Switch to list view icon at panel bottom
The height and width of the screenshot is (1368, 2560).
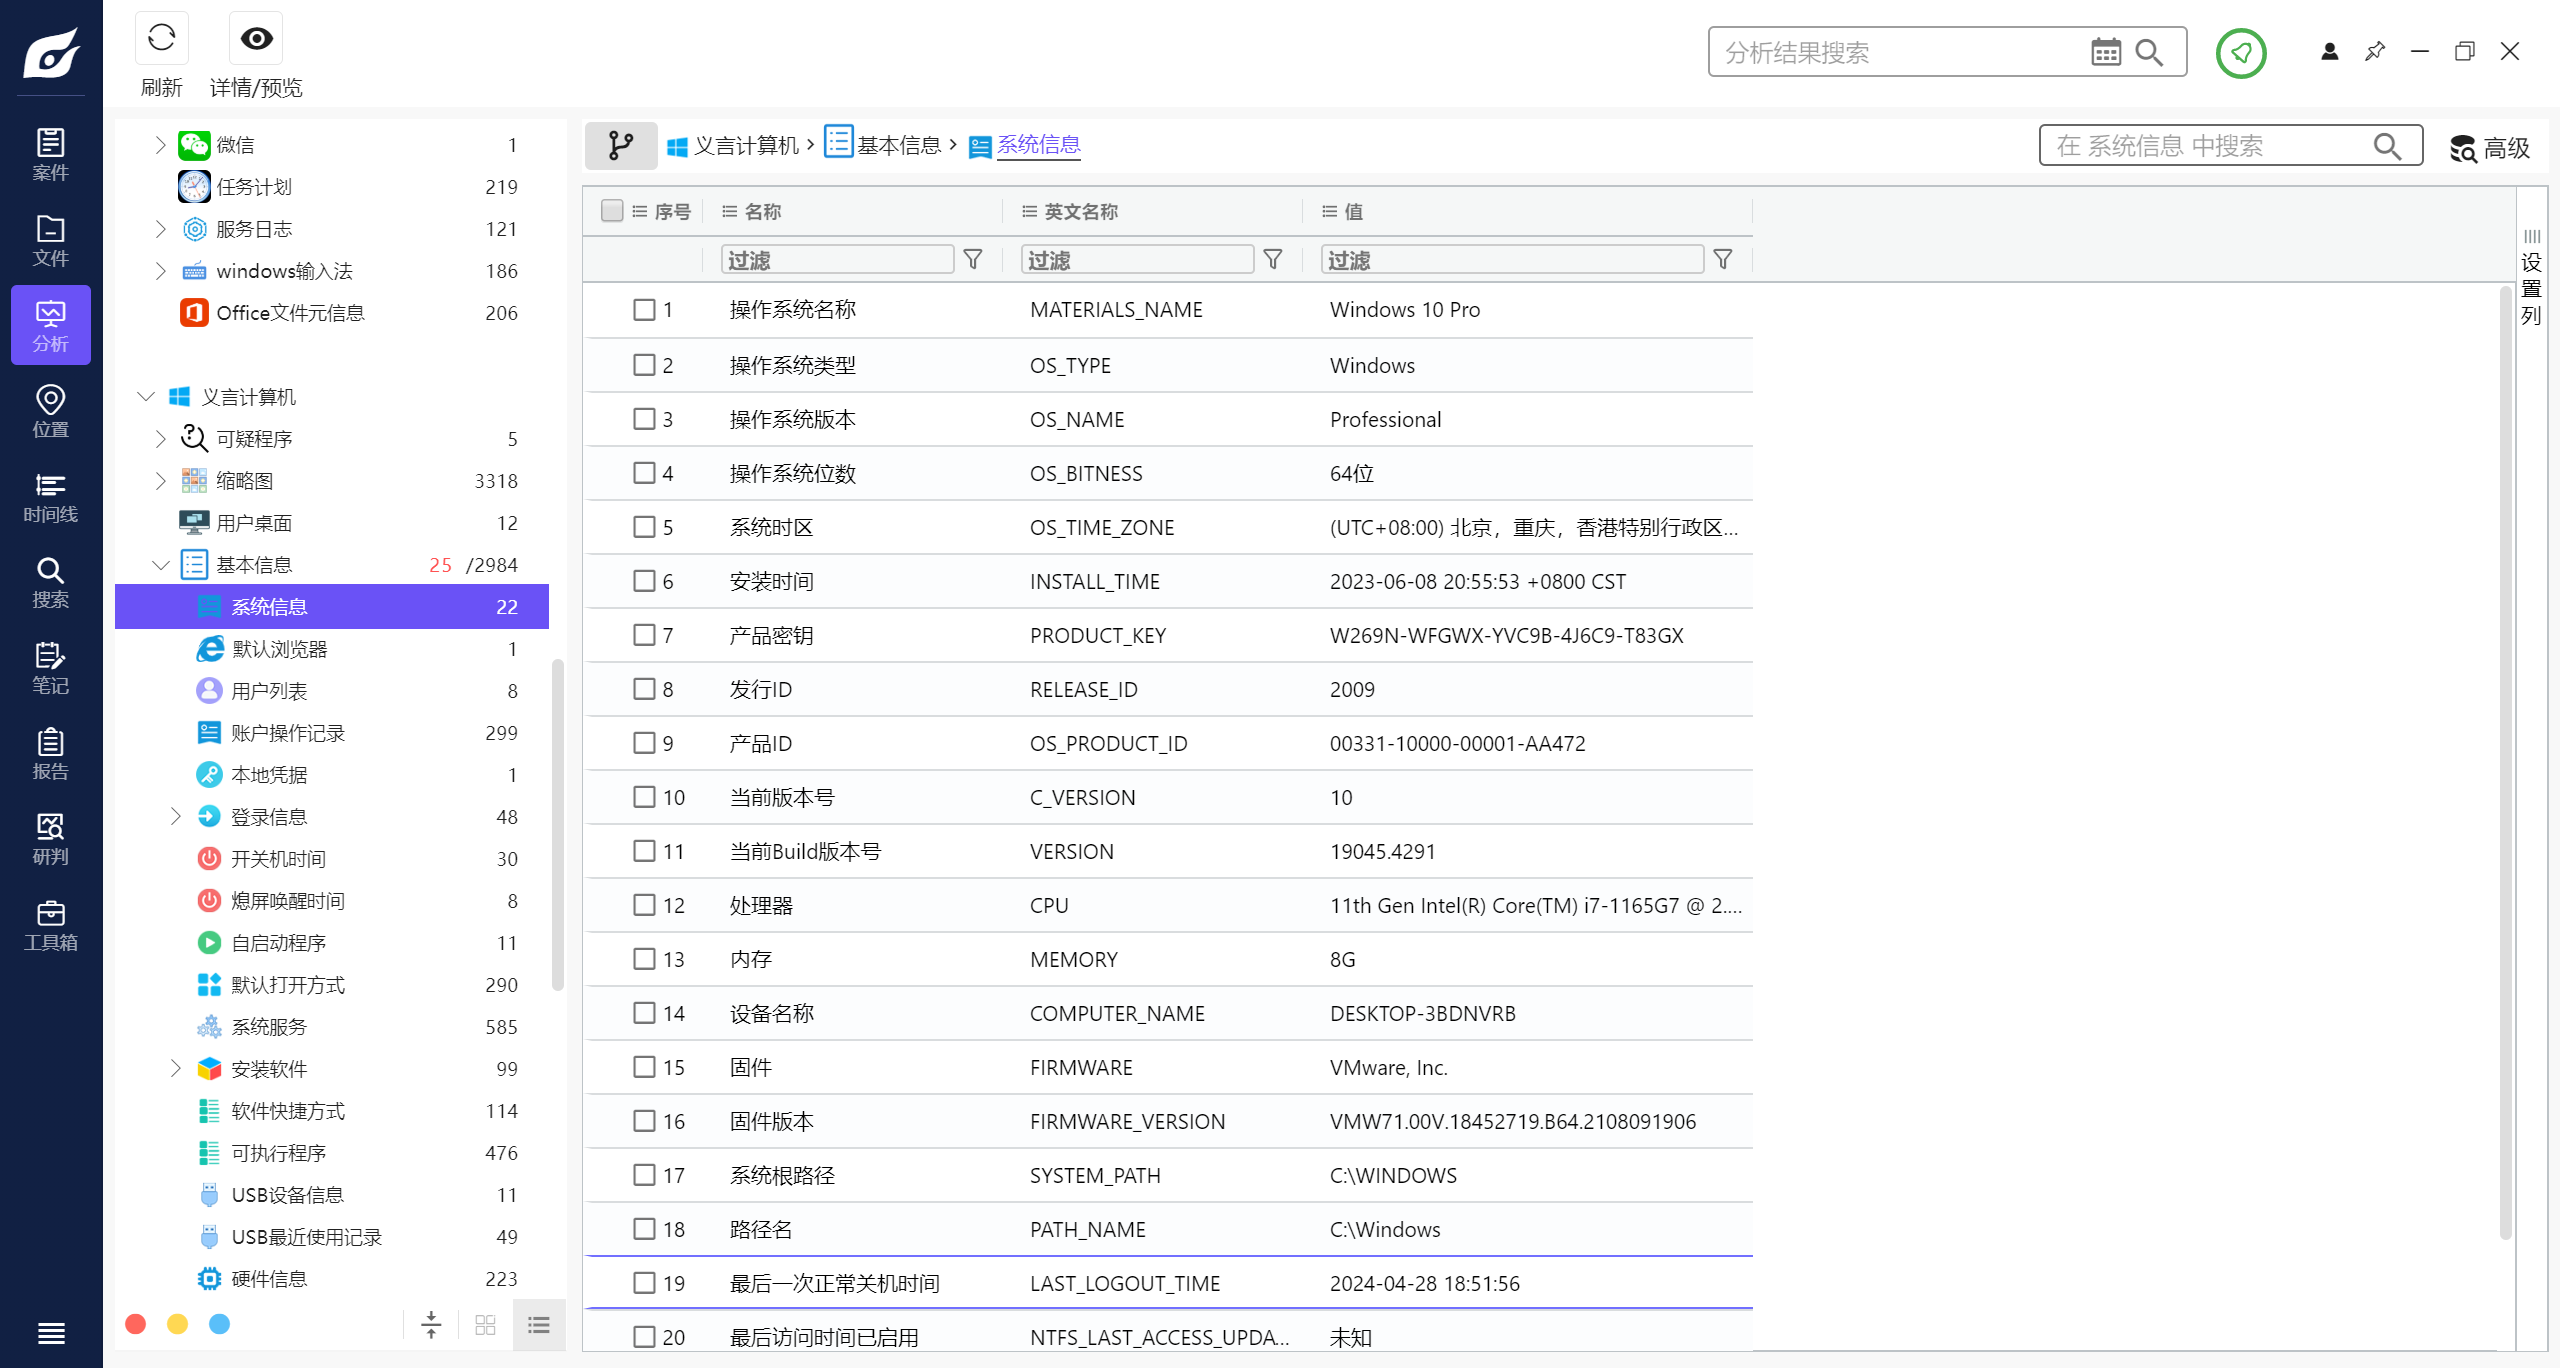(539, 1325)
